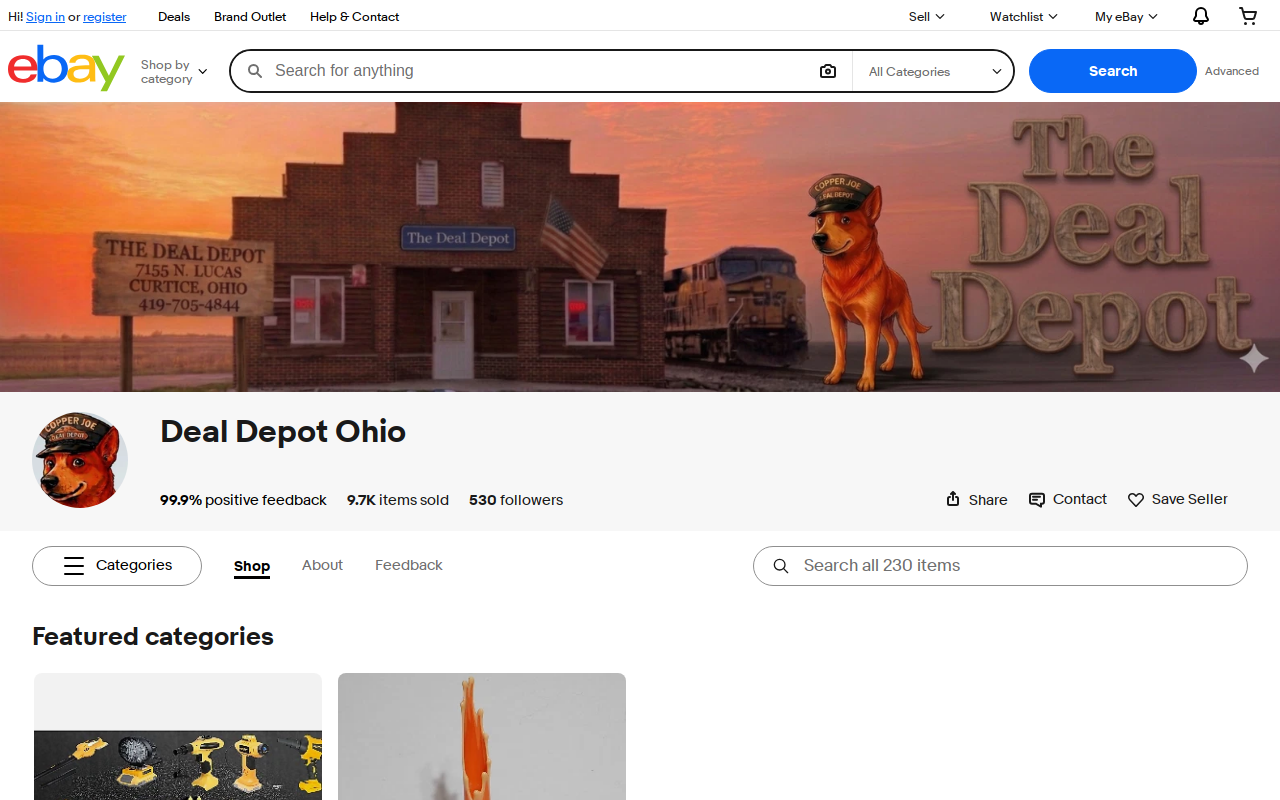Click the magnifier icon in main search bar

tap(255, 71)
